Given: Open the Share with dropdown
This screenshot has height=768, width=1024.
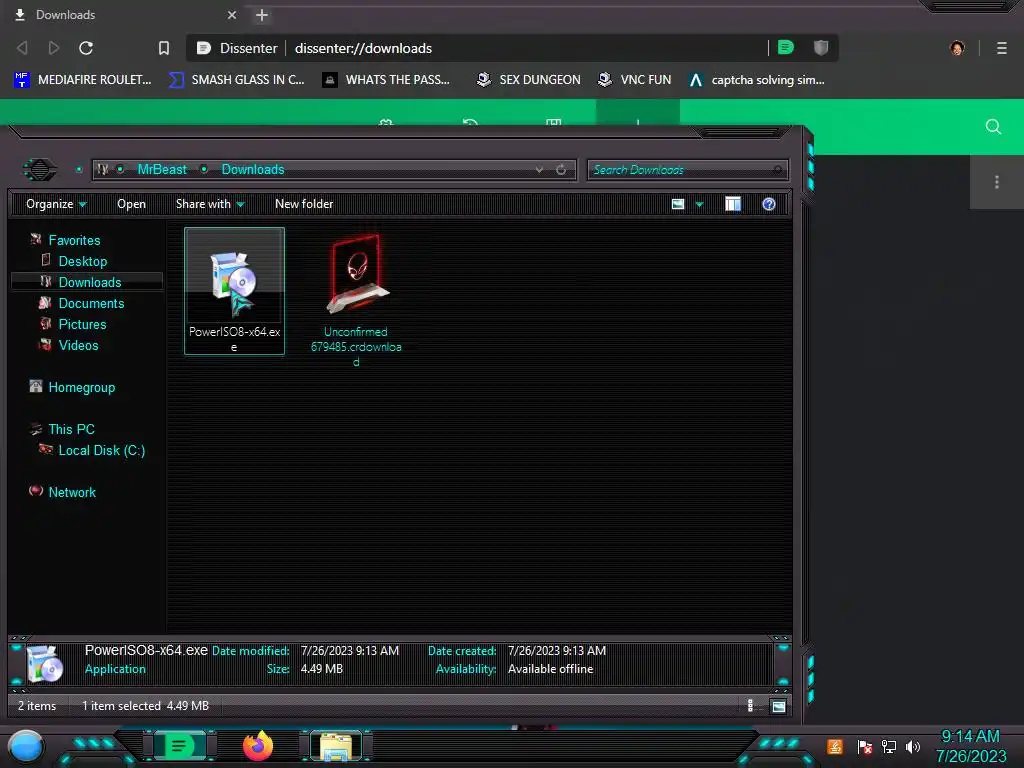Looking at the screenshot, I should click(x=210, y=204).
